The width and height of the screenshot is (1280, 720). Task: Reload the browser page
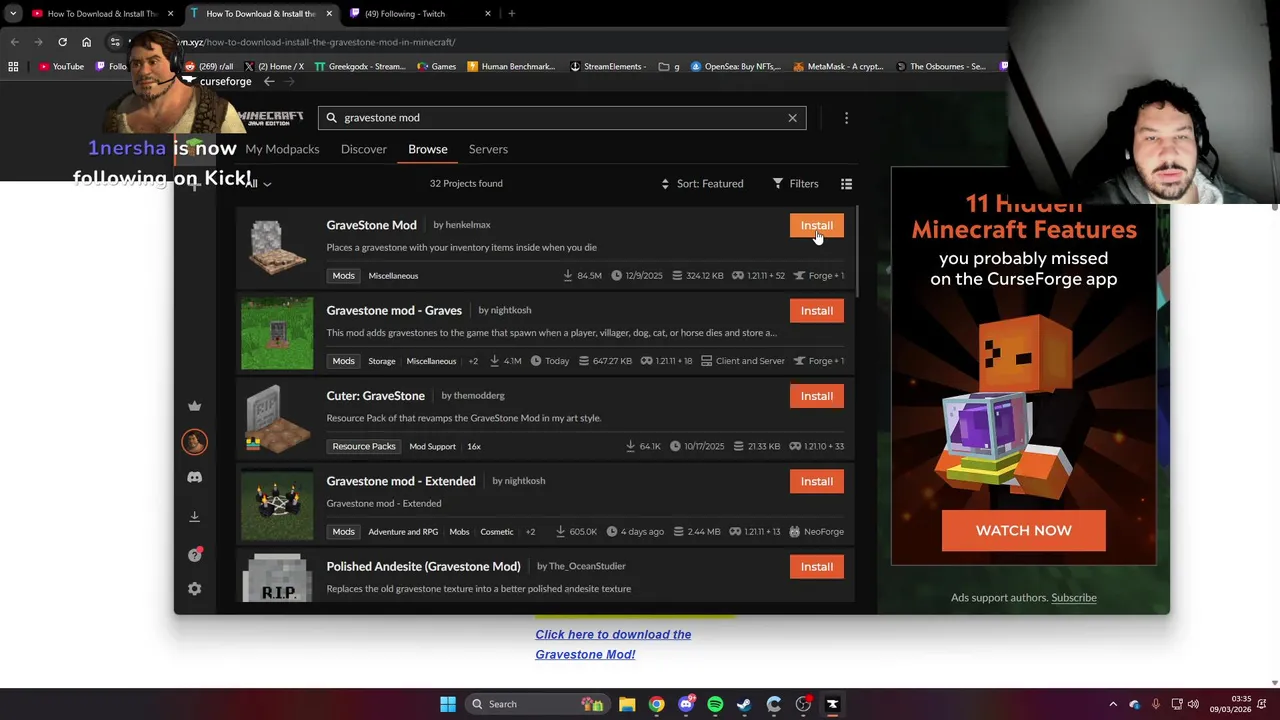[x=62, y=42]
